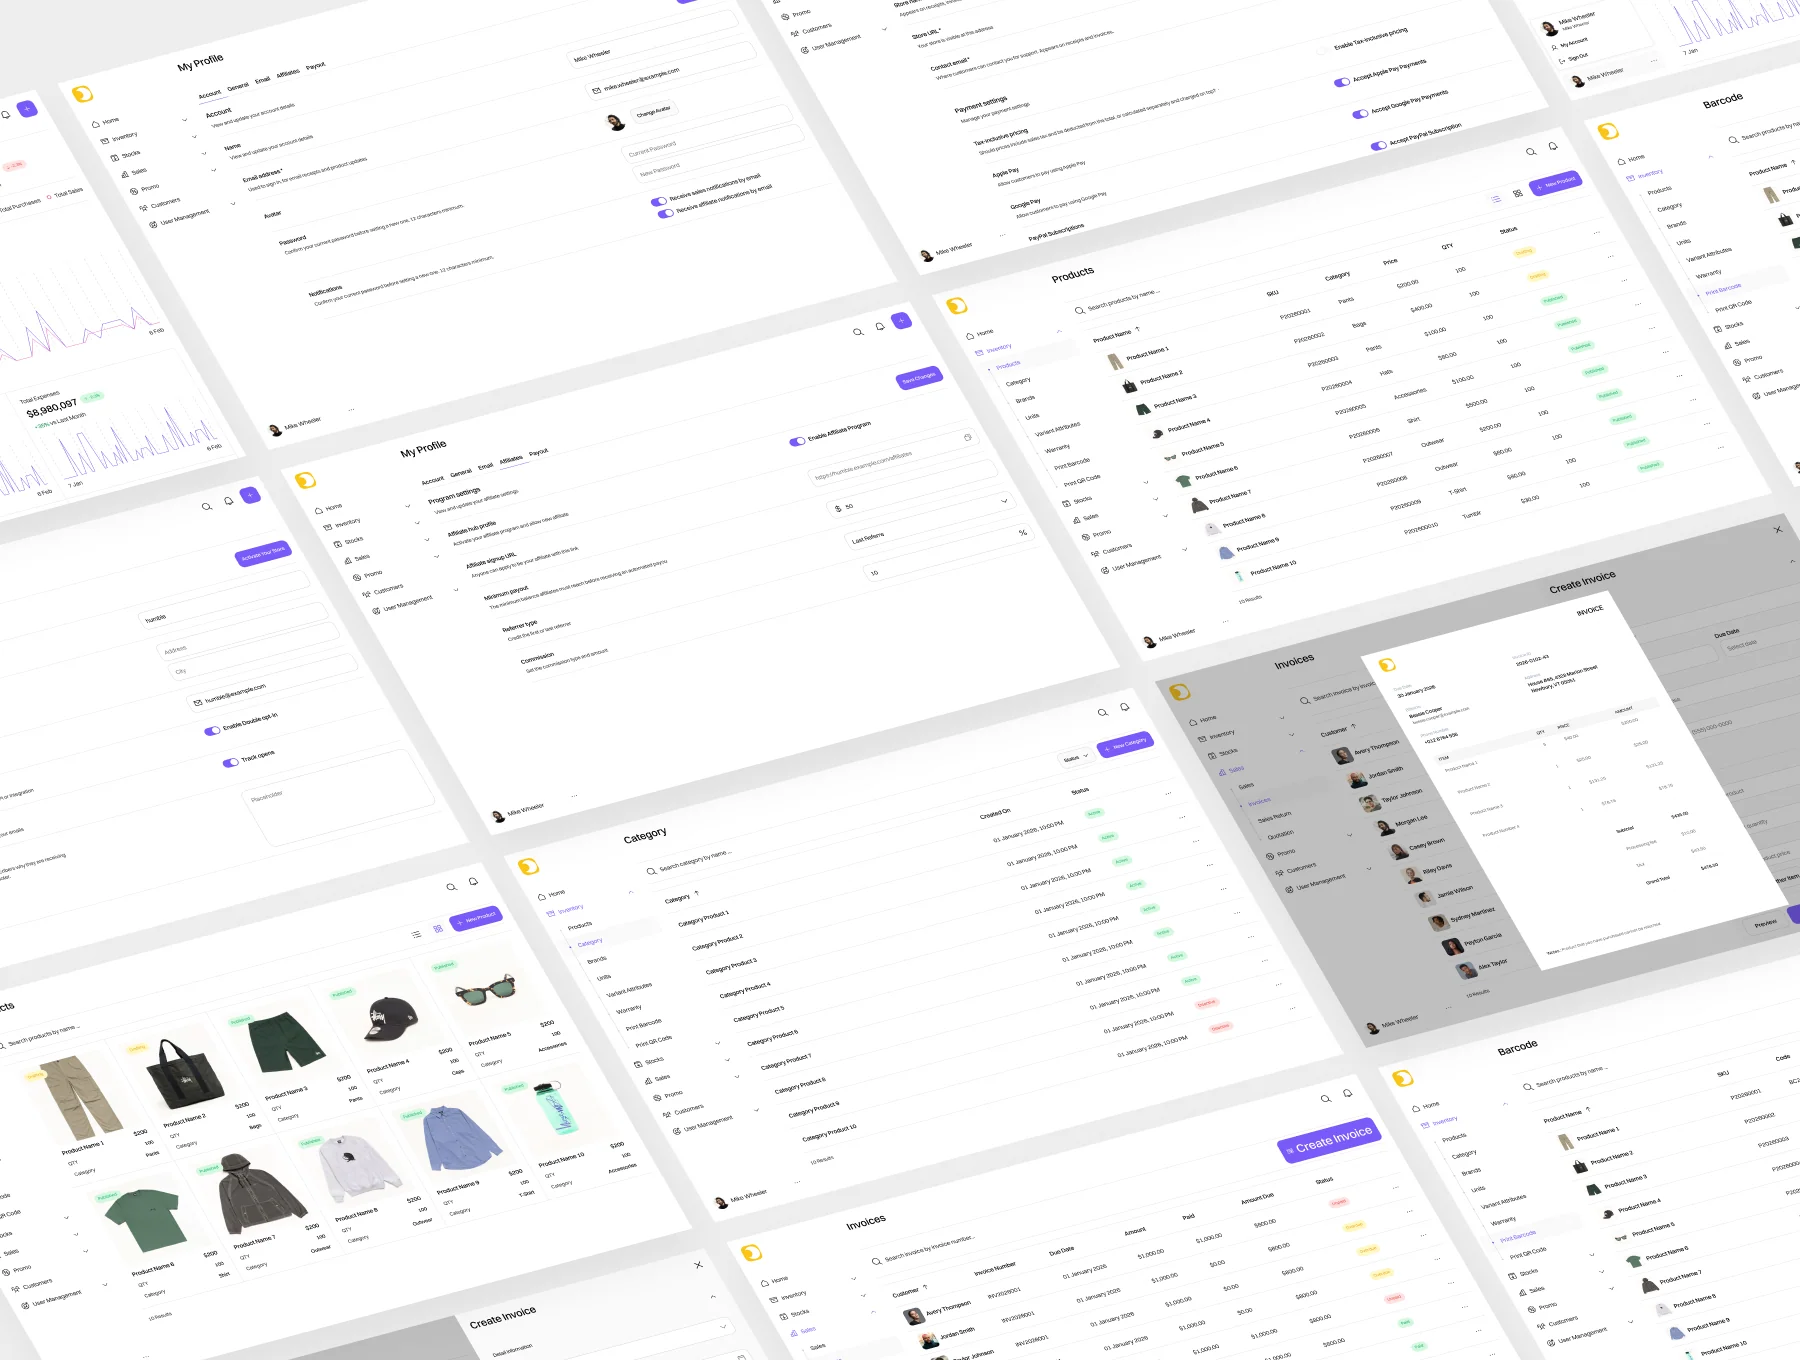The width and height of the screenshot is (1800, 1360).
Task: Click purple plus icon on Affiliates screen header
Action: point(902,320)
